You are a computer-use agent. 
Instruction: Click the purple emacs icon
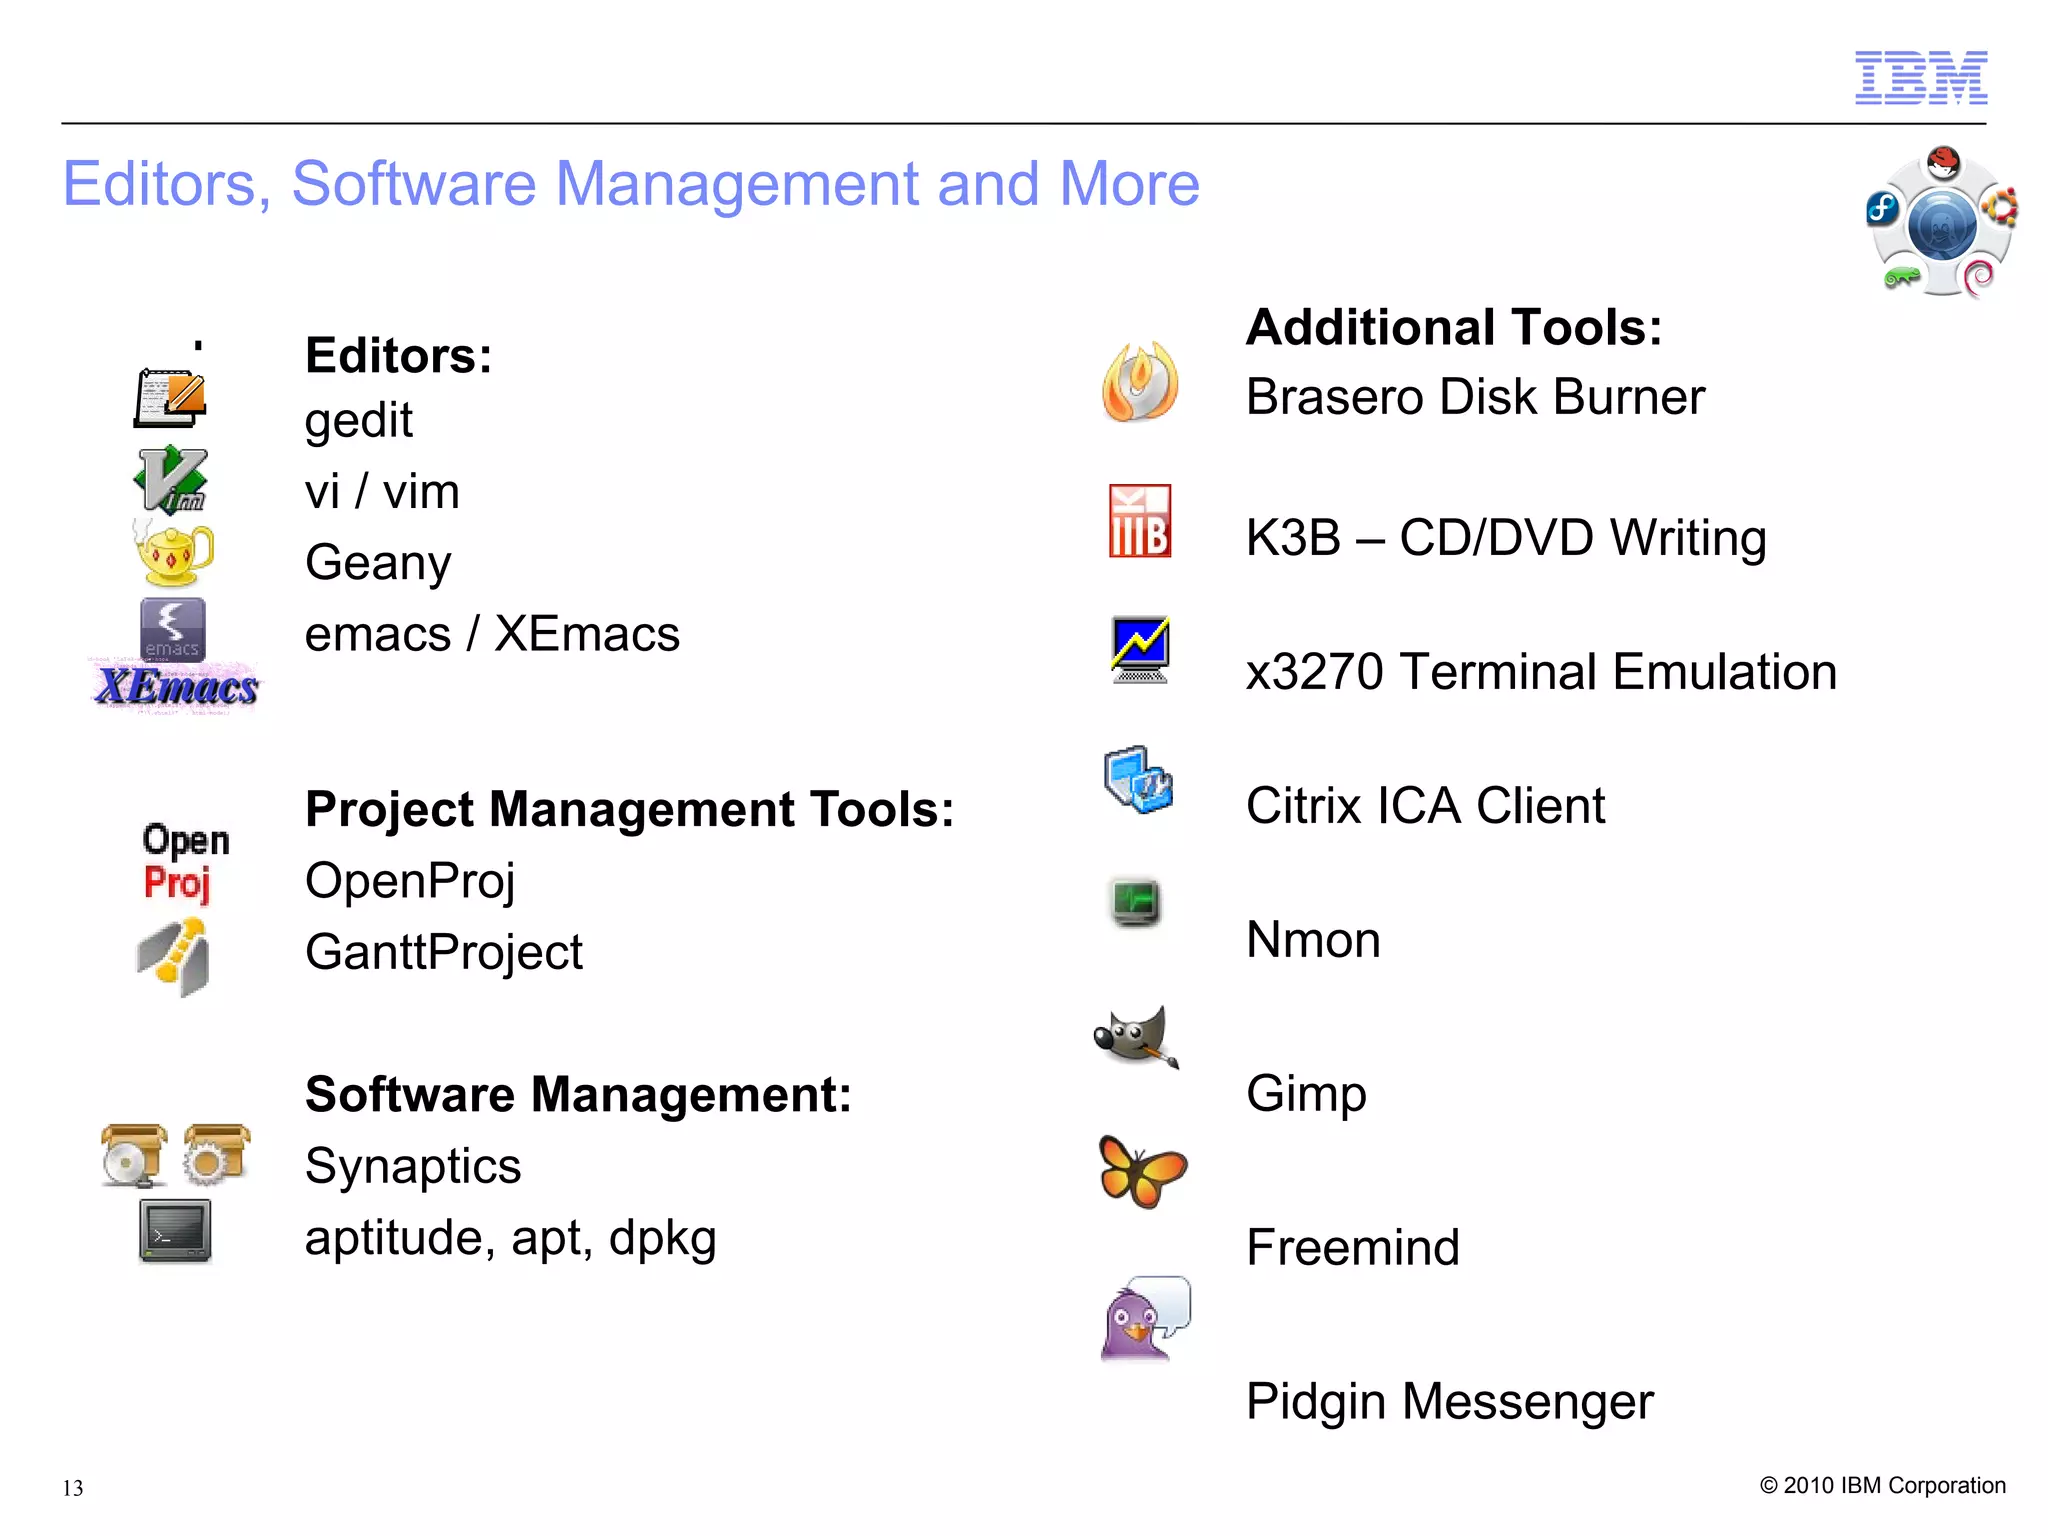coord(173,630)
